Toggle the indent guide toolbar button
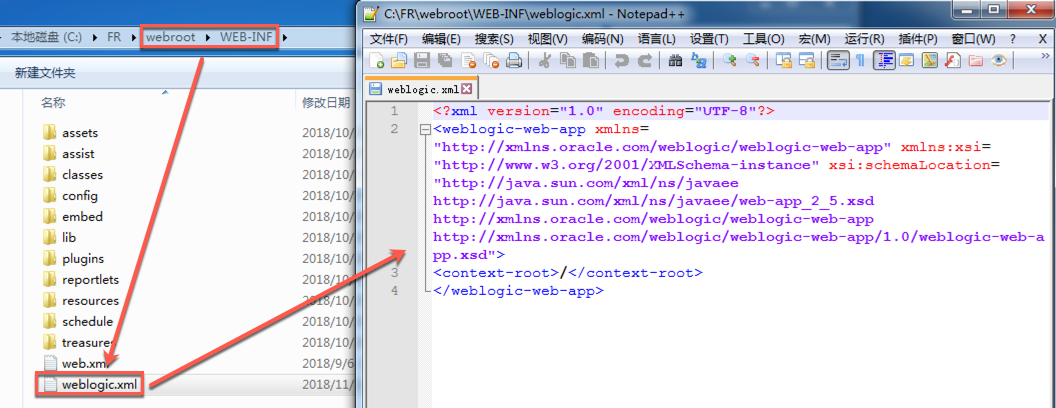 [884, 61]
